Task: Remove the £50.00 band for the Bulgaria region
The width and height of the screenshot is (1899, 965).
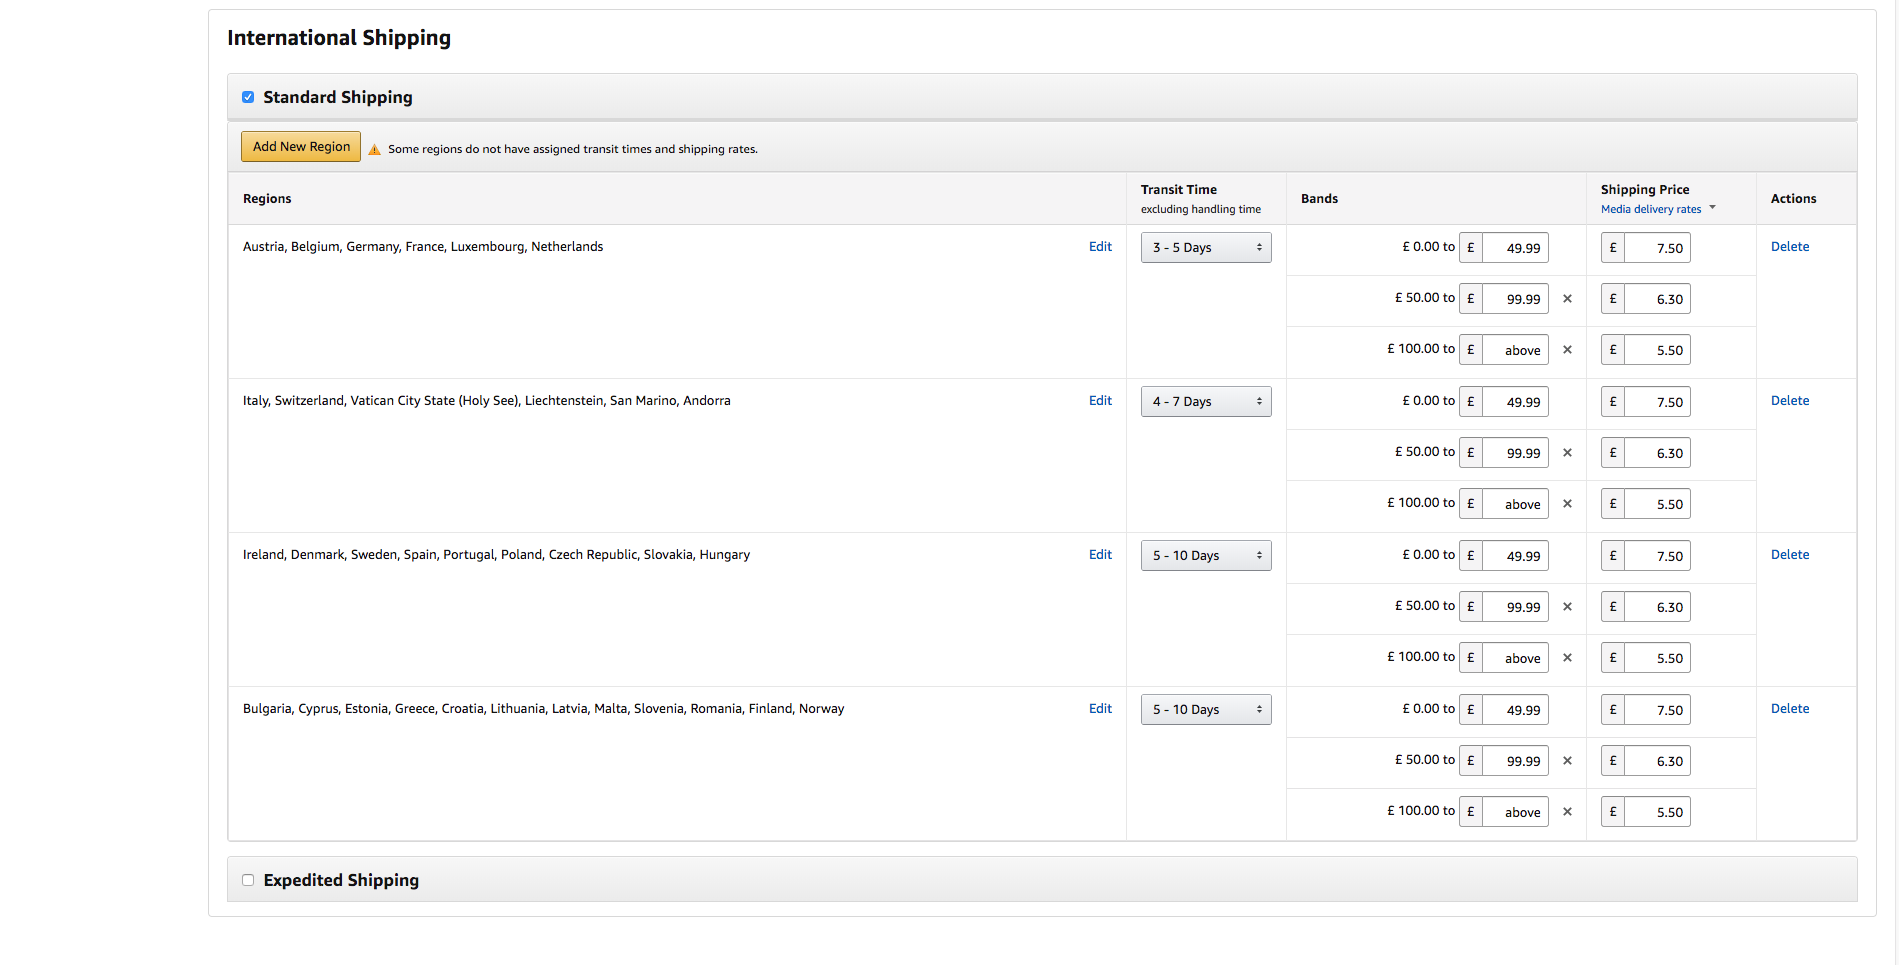Action: pos(1567,761)
